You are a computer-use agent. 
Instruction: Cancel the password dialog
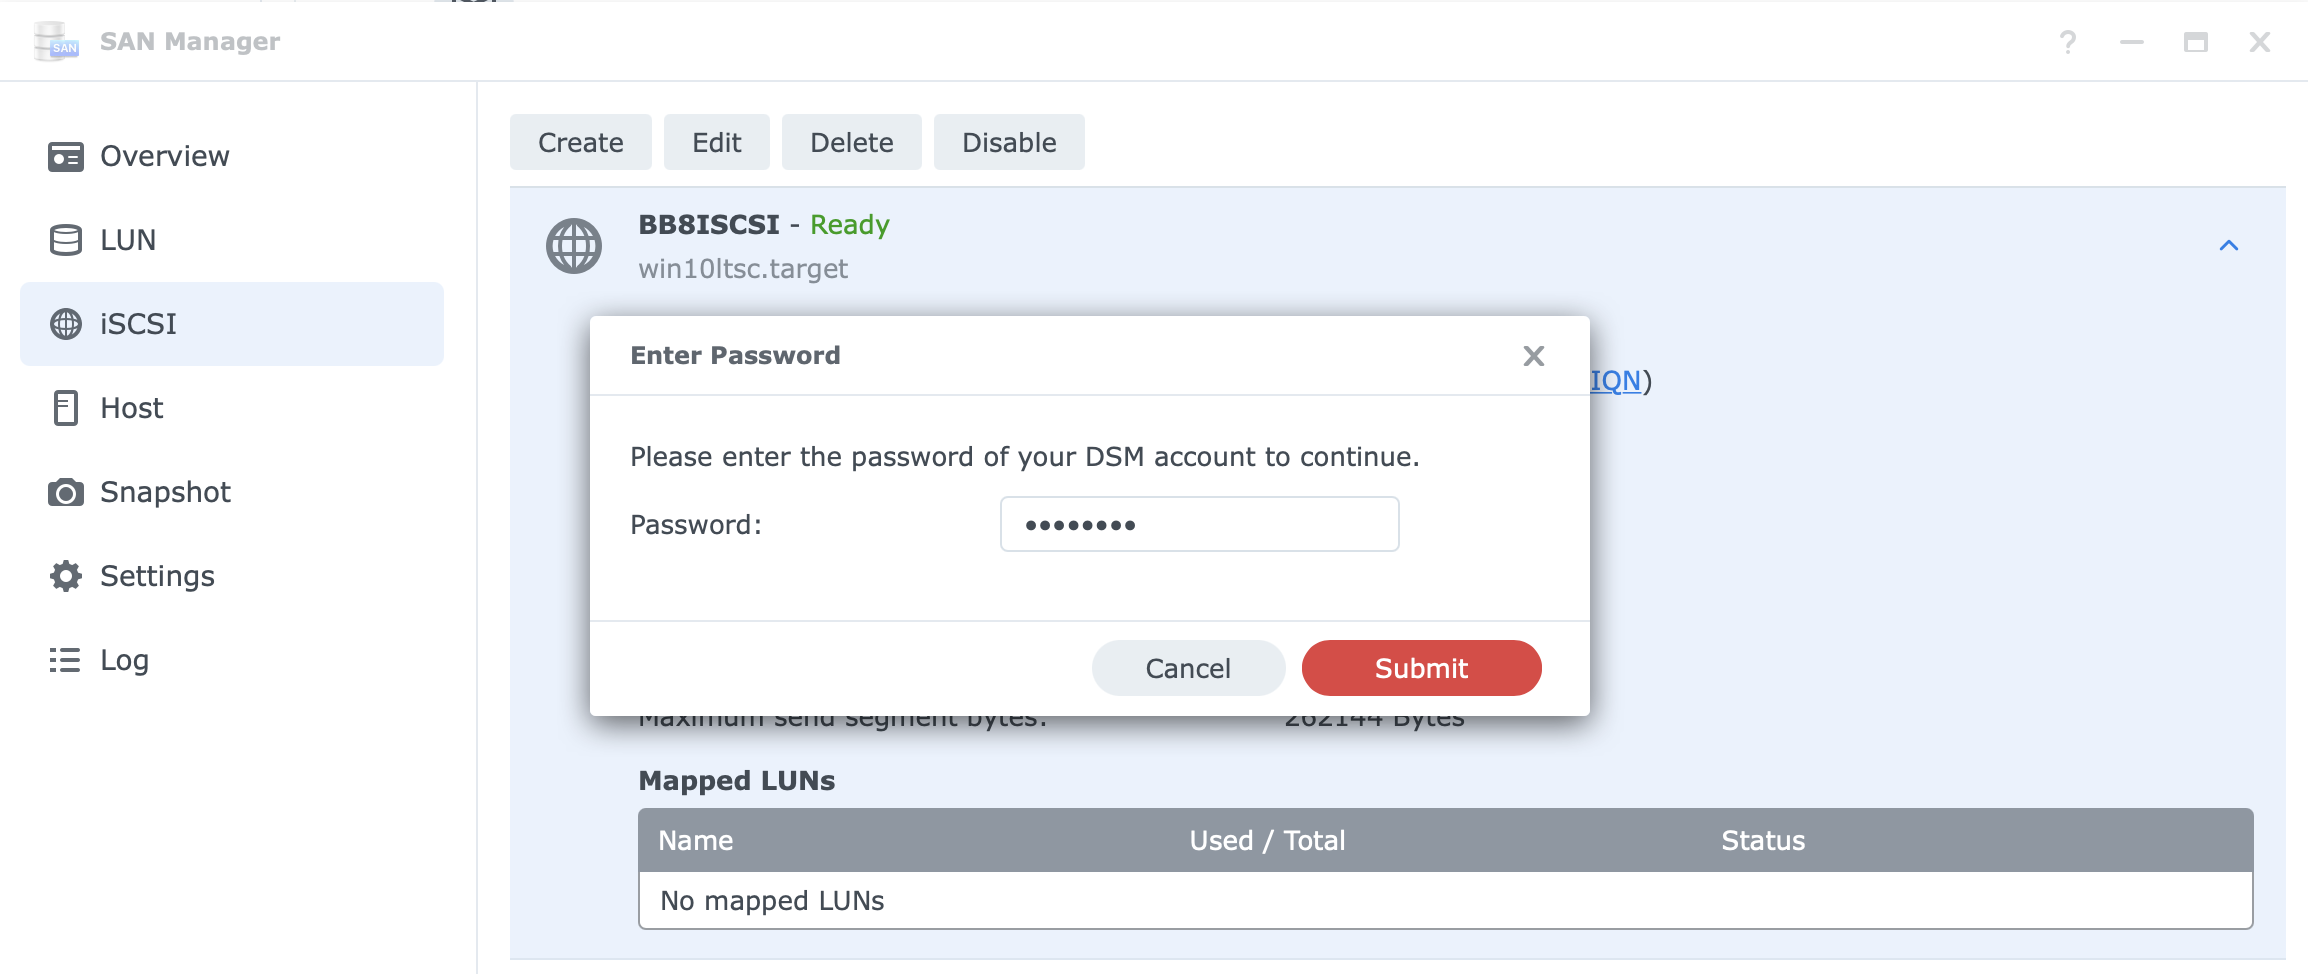pyautogui.click(x=1188, y=668)
